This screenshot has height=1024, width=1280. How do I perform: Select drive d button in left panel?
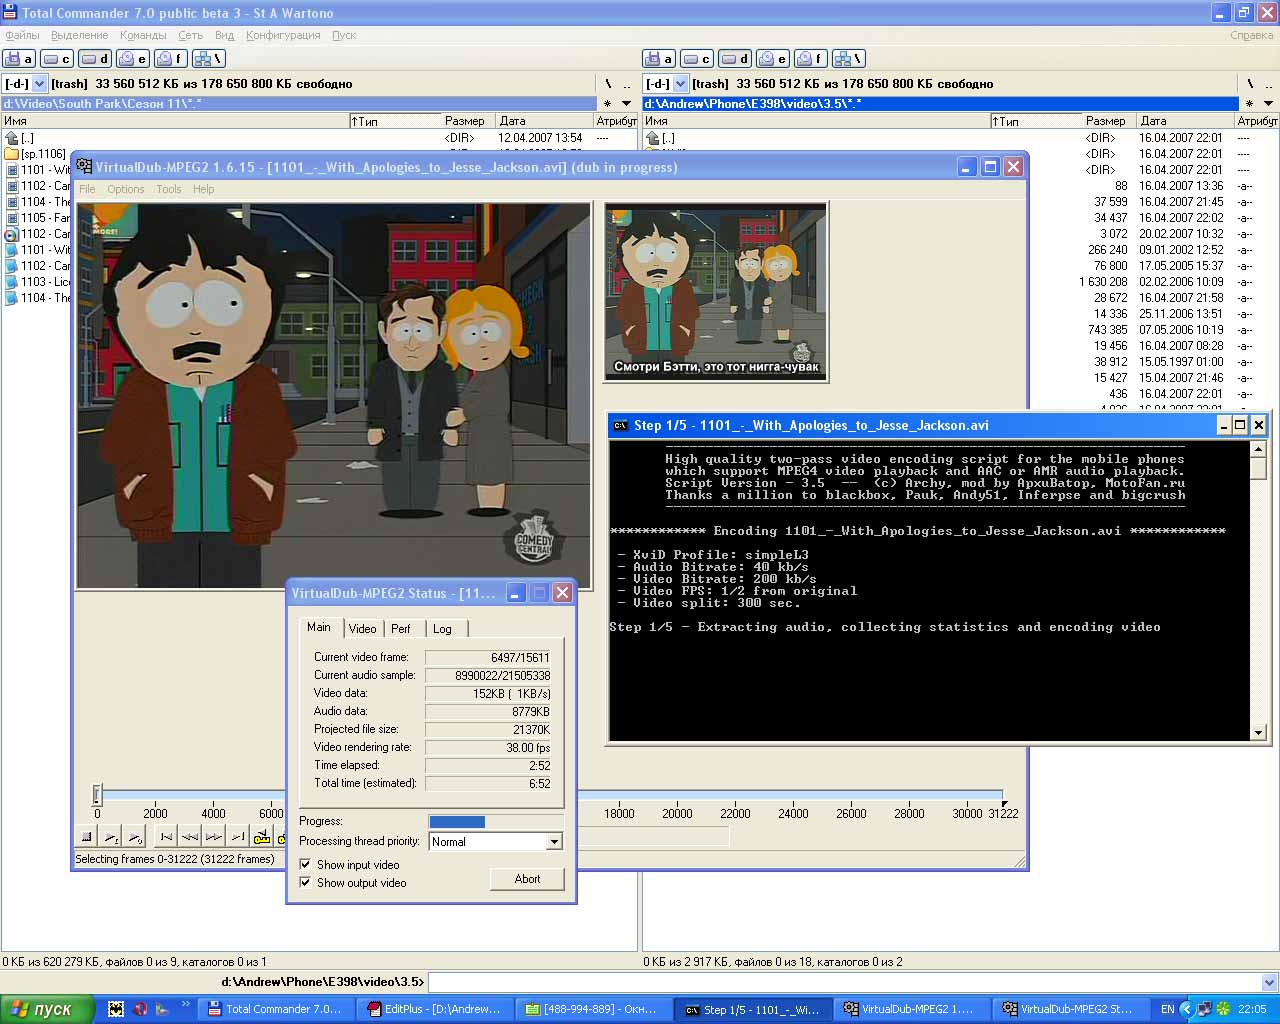tap(95, 59)
